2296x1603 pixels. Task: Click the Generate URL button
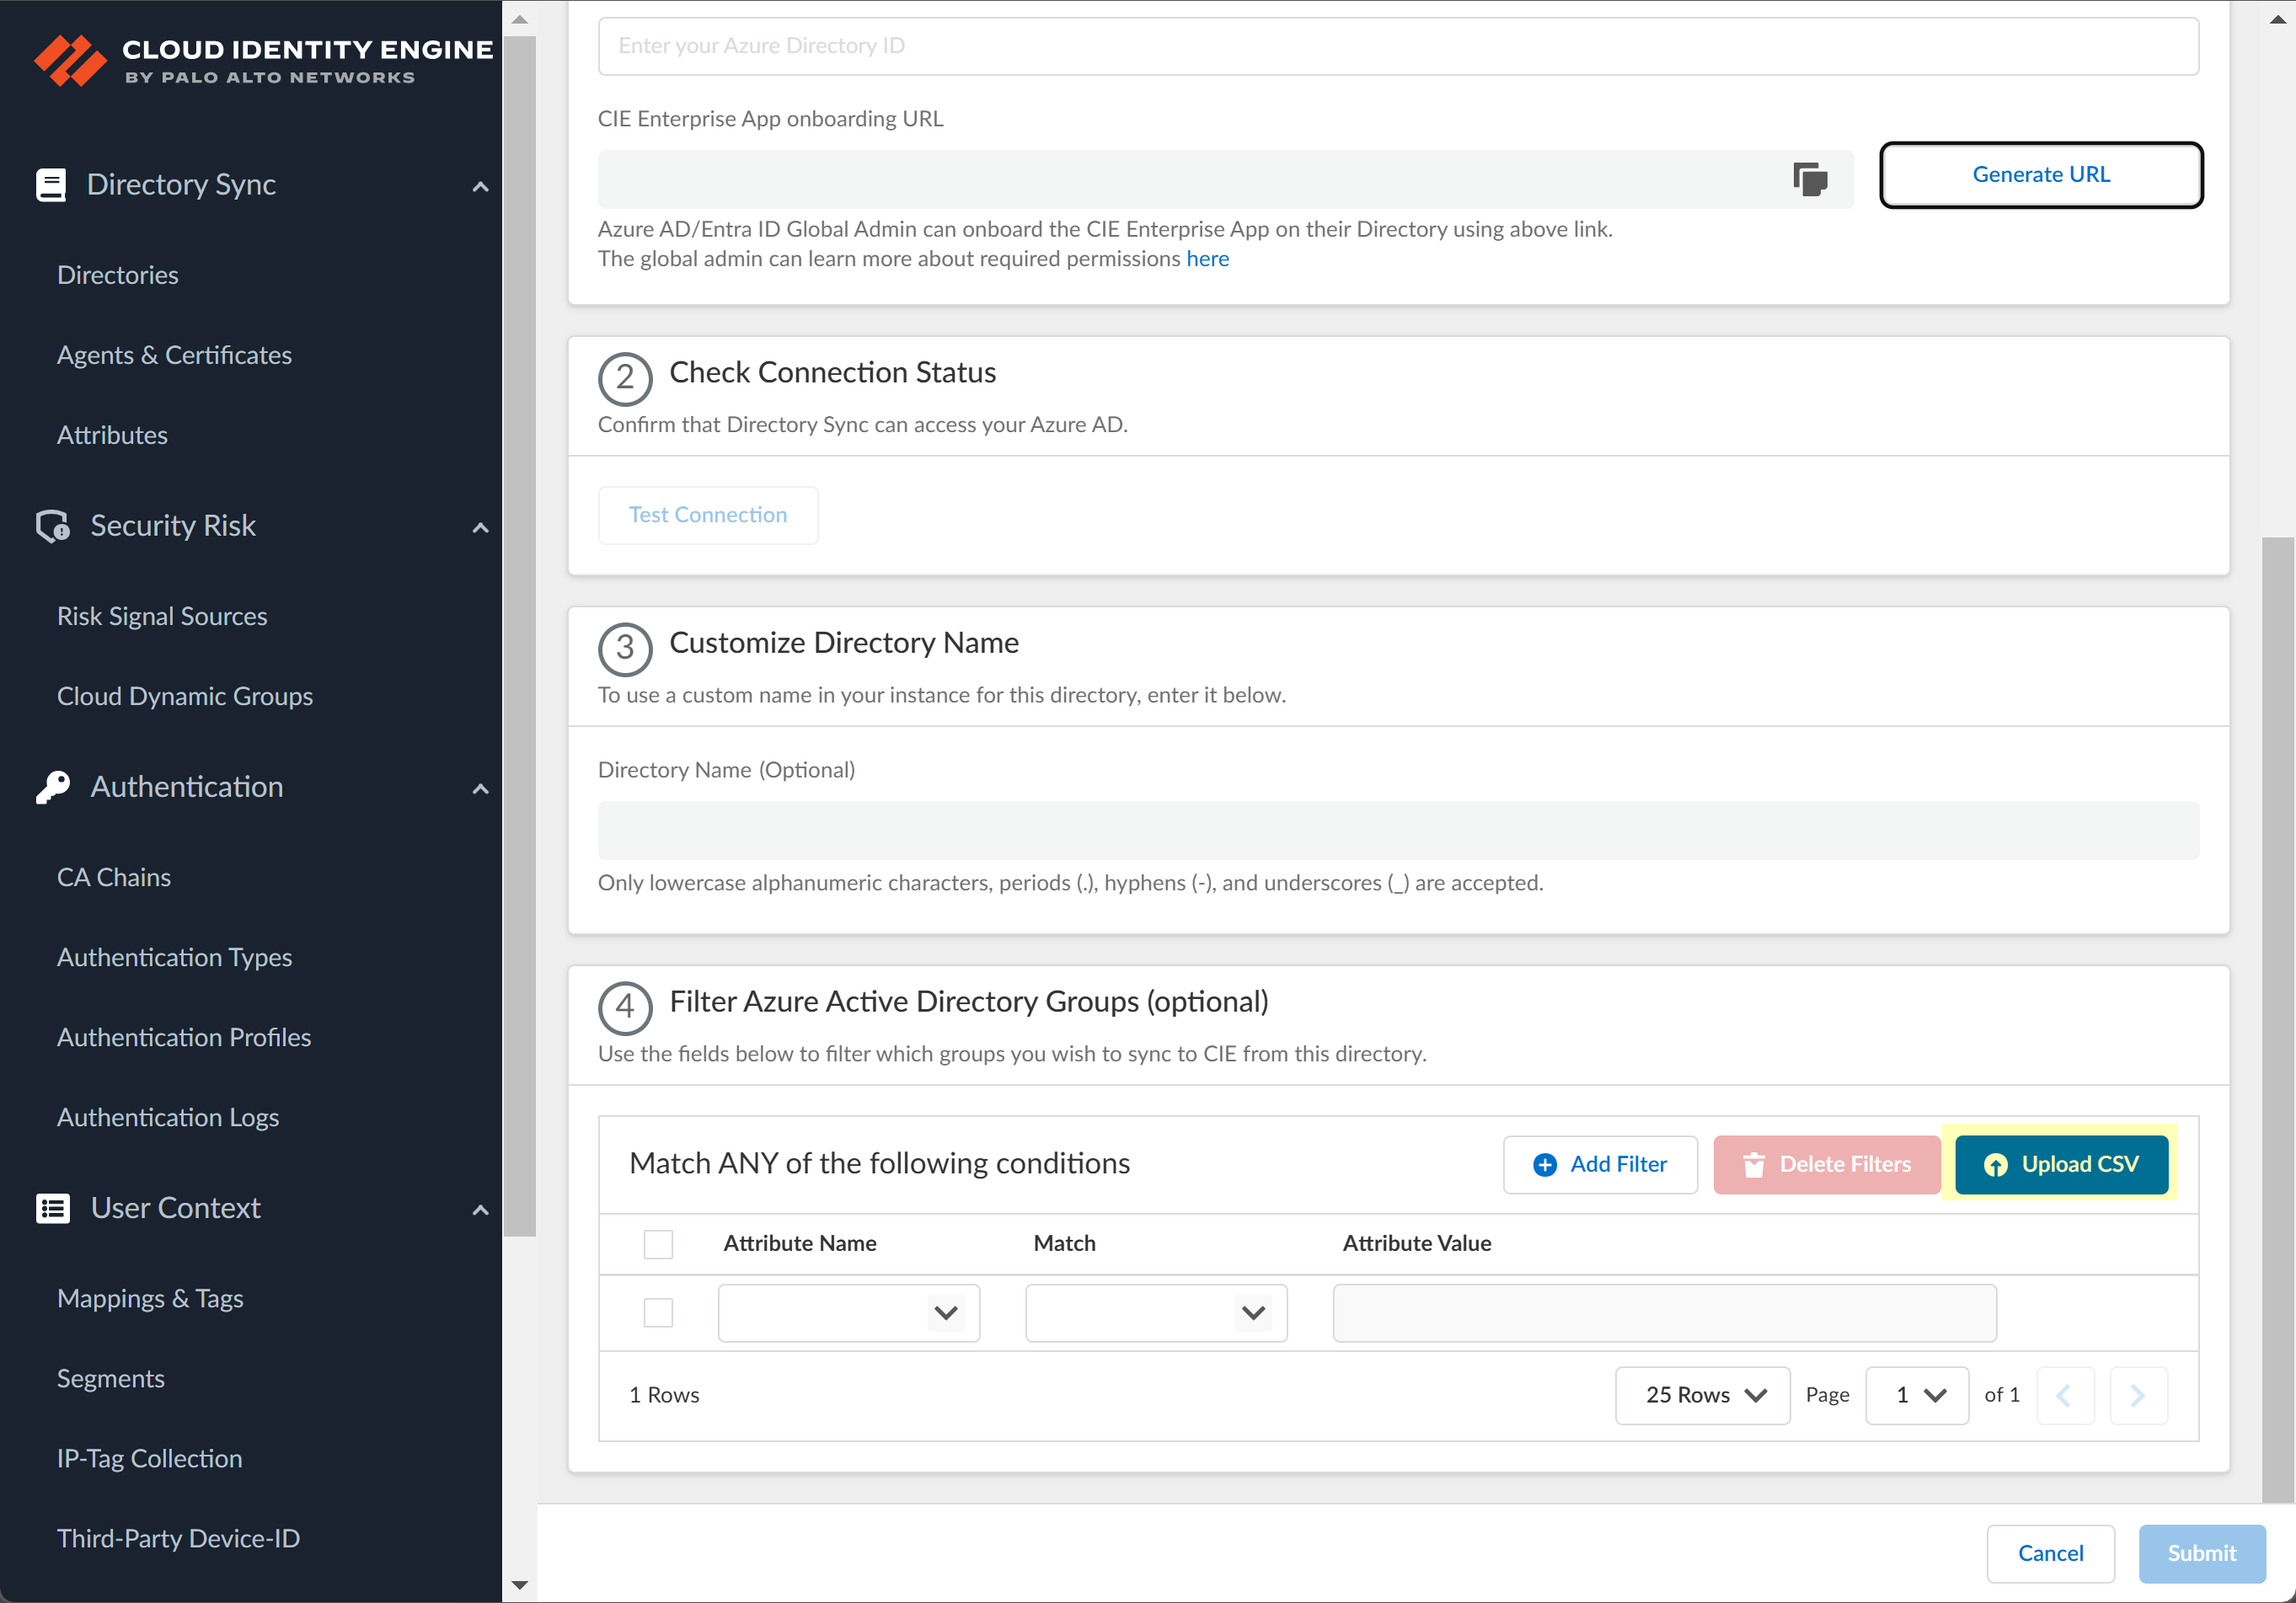pyautogui.click(x=2040, y=175)
